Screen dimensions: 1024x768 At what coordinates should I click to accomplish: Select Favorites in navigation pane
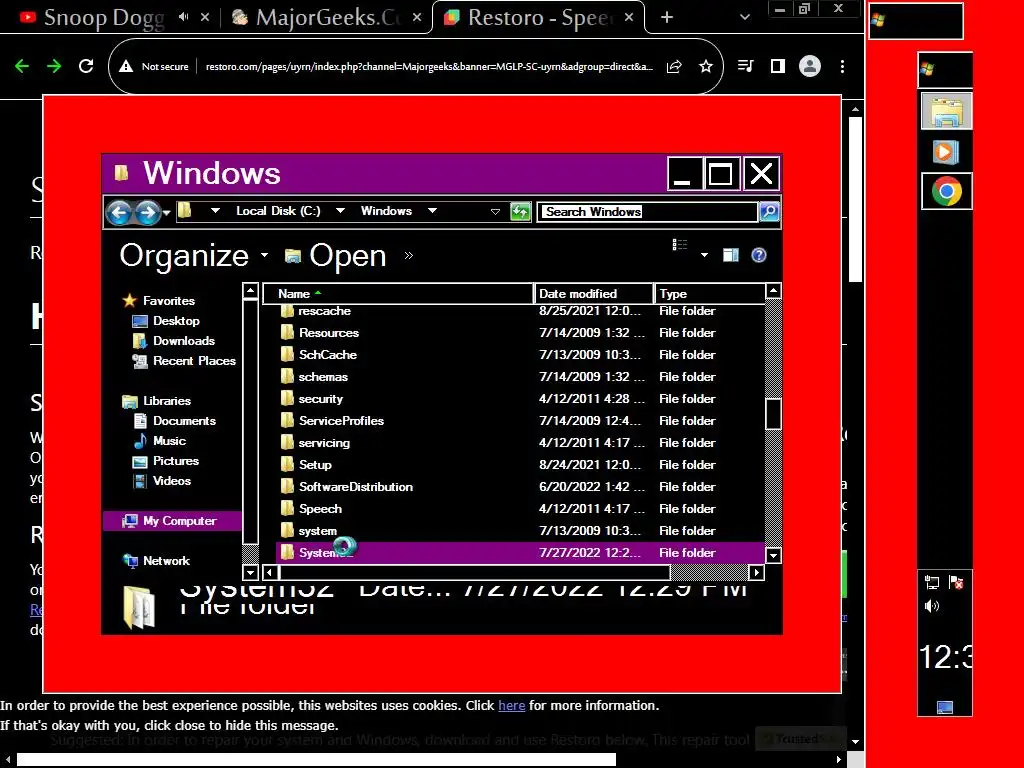tap(168, 300)
